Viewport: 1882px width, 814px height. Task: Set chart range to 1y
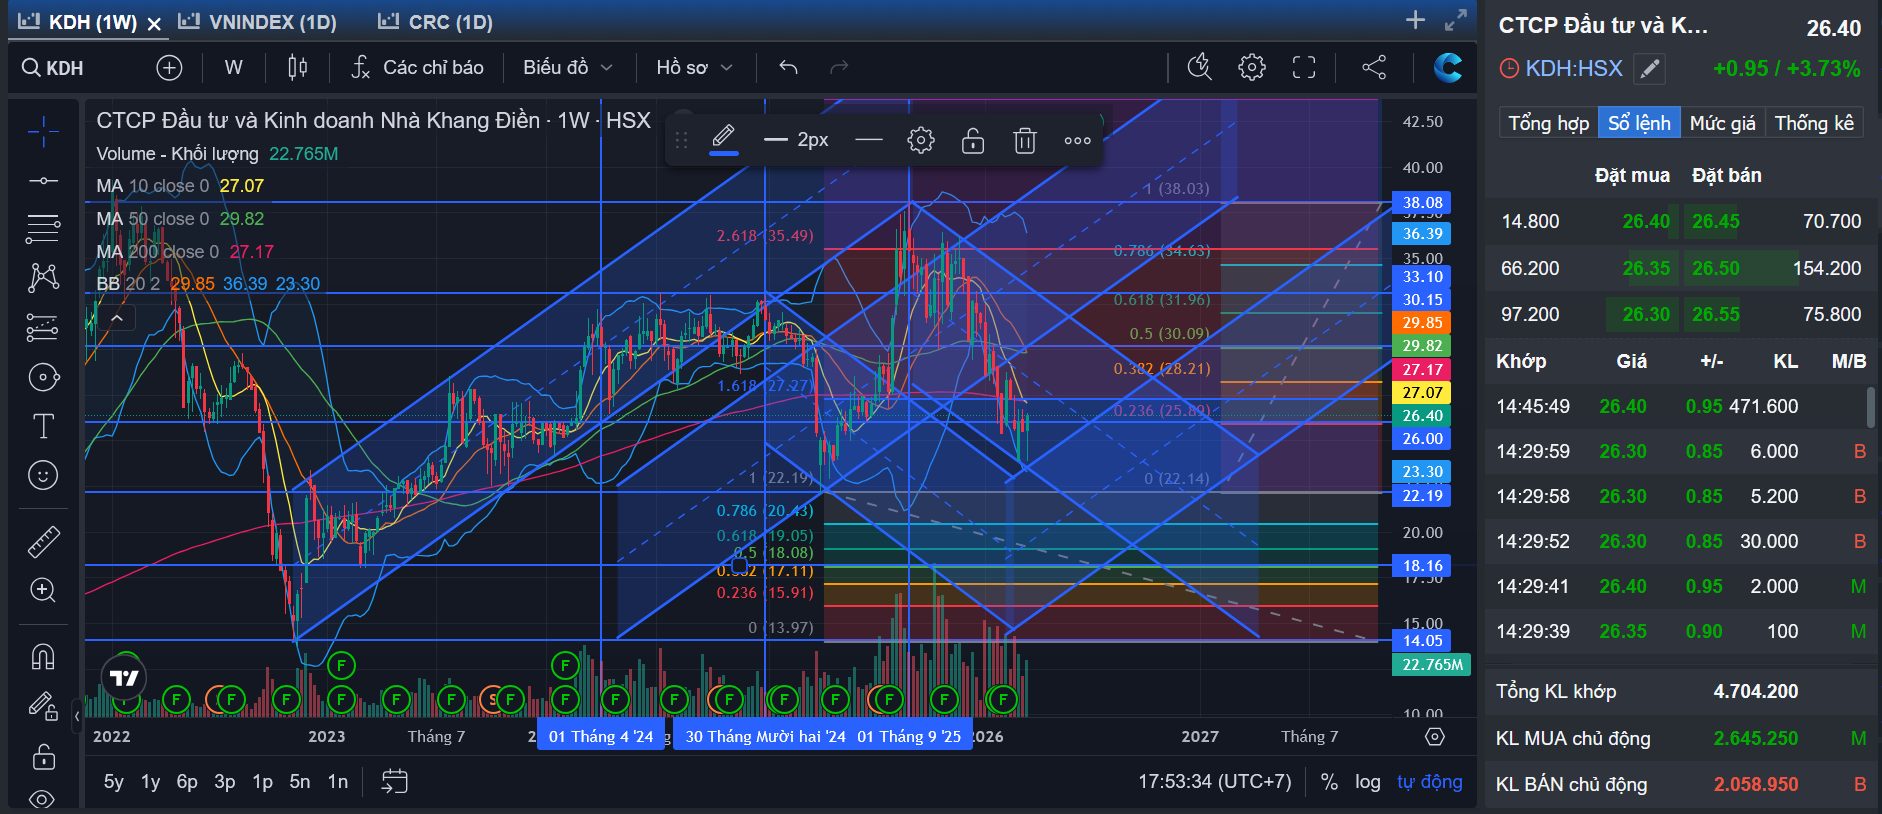(x=150, y=782)
